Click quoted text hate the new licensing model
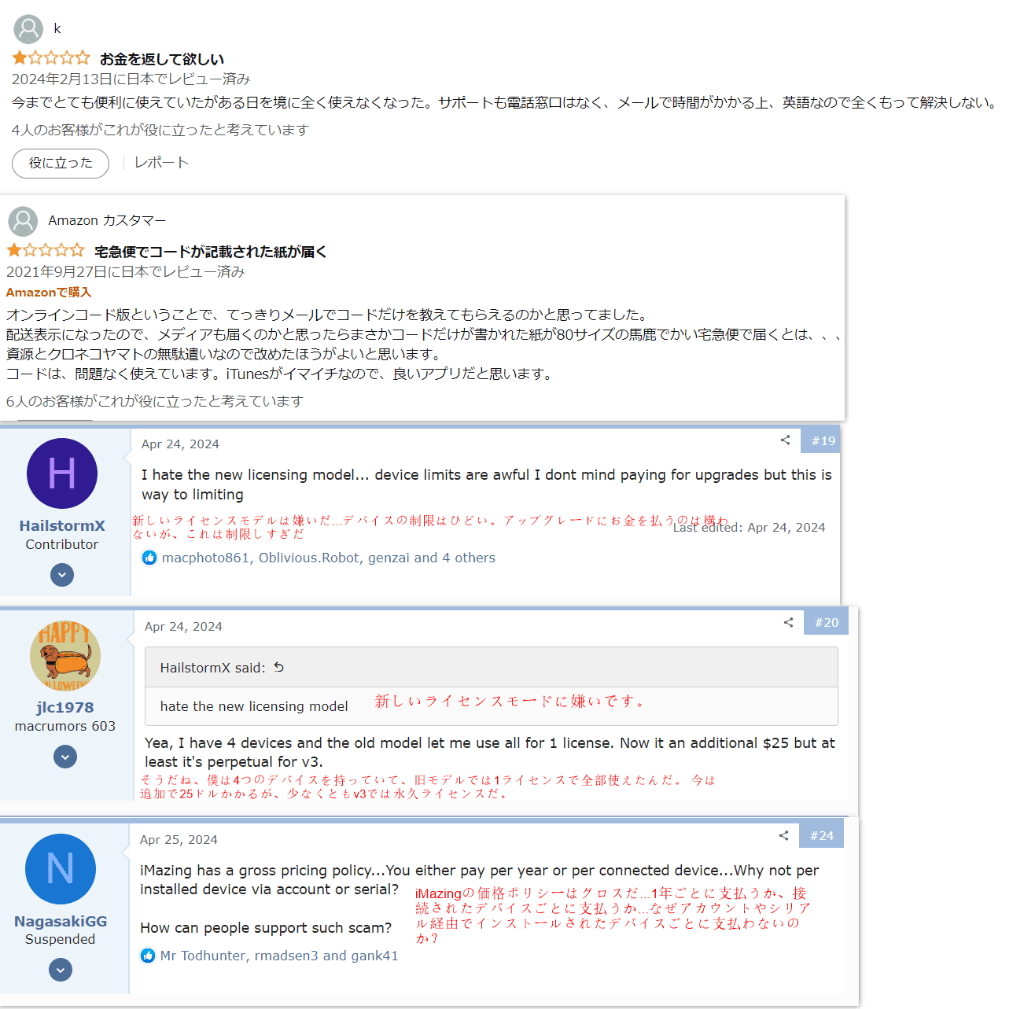The height and width of the screenshot is (1009, 1024). tap(254, 707)
